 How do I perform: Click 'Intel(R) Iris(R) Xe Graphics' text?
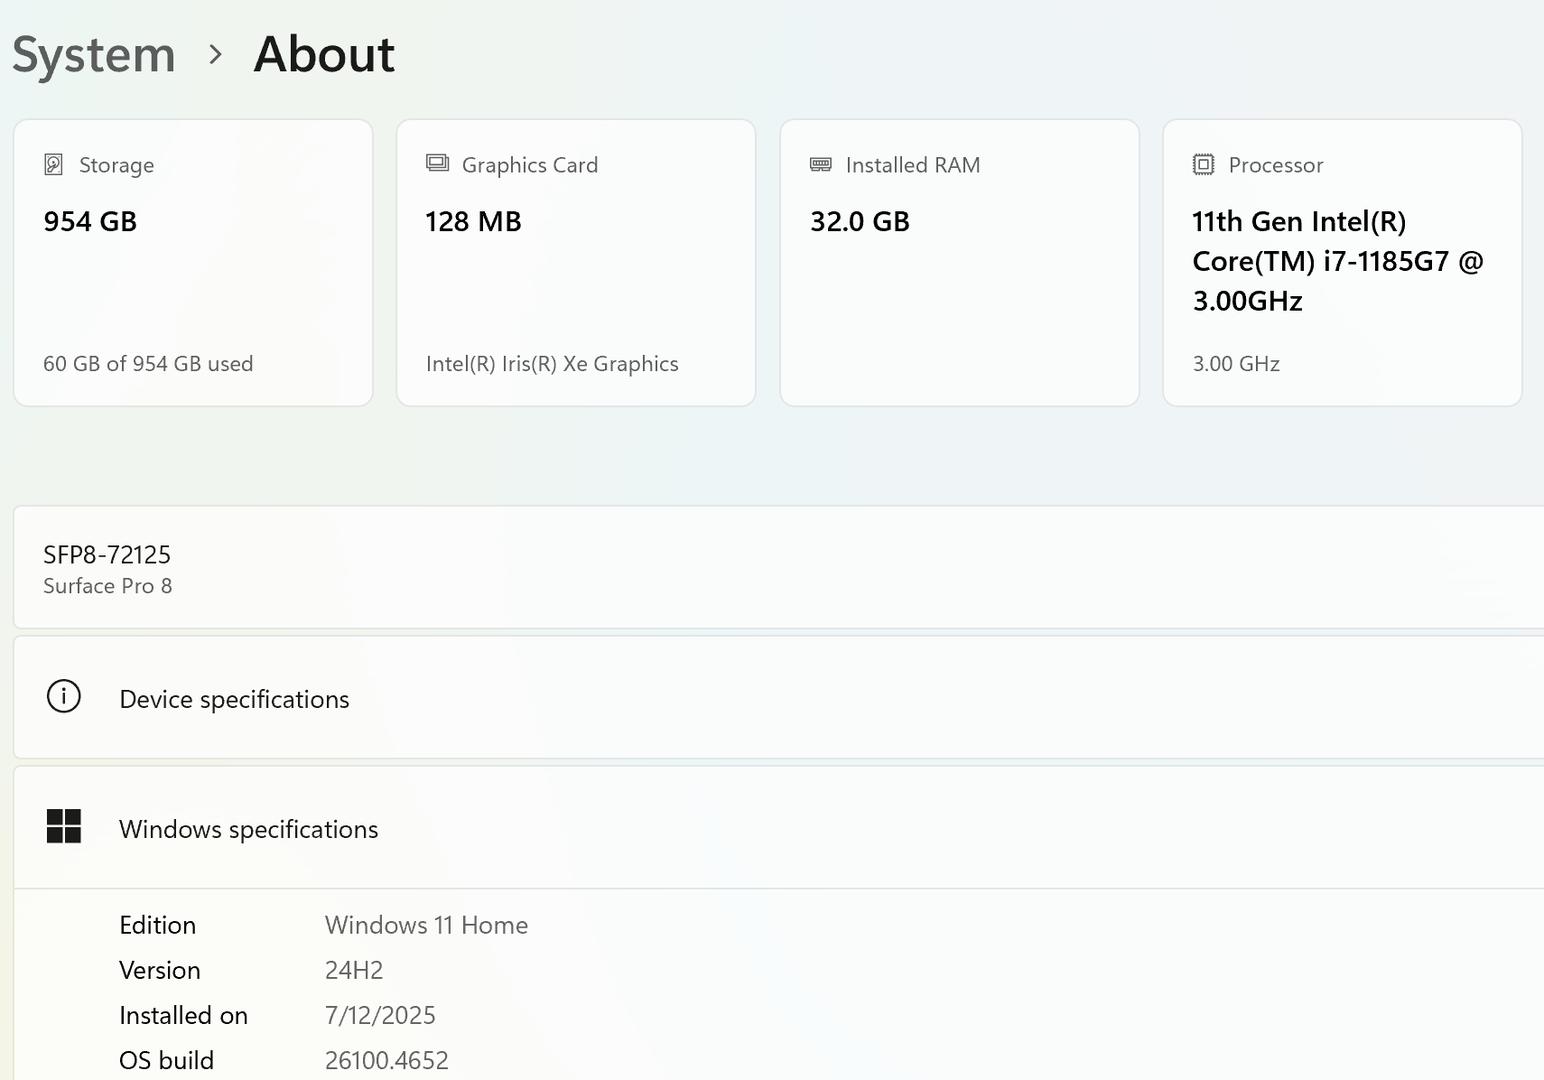tap(552, 364)
